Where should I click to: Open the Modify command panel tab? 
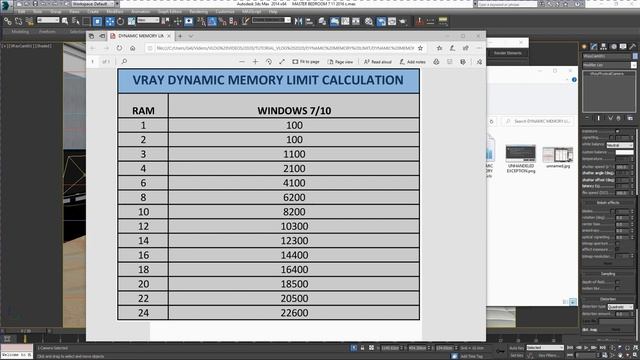point(594,47)
